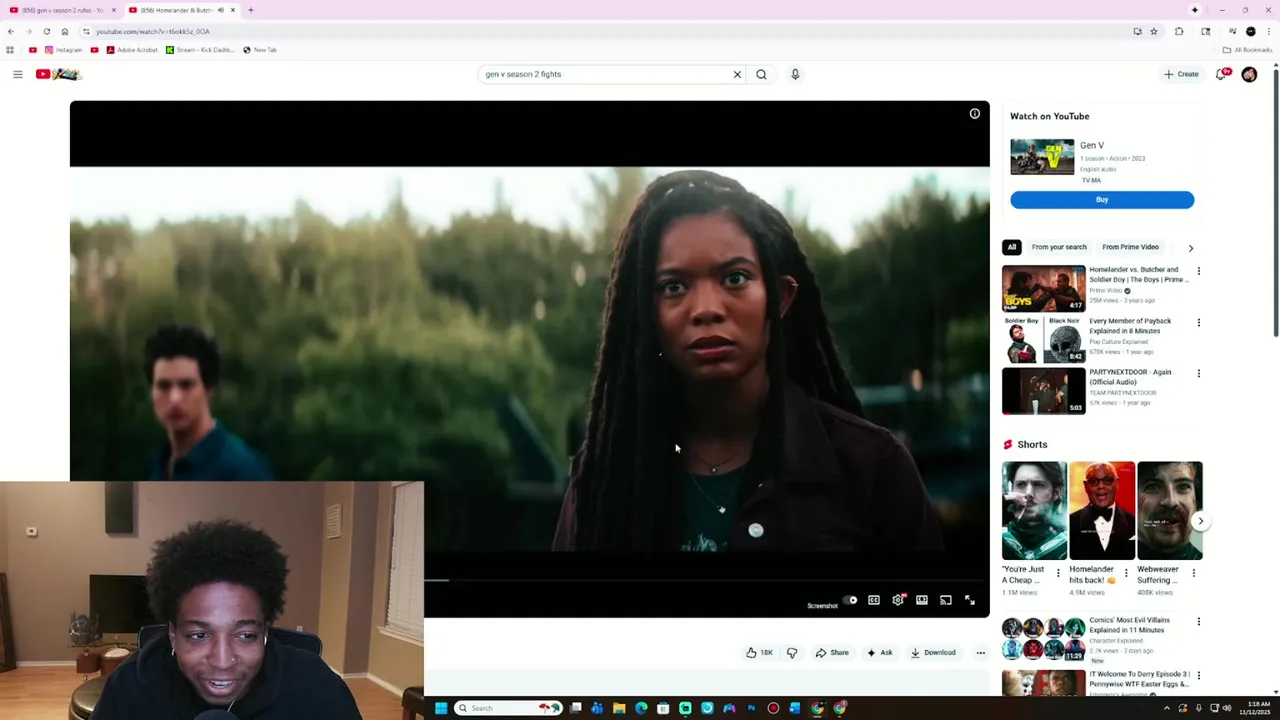Image resolution: width=1280 pixels, height=720 pixels.
Task: Show more filter chips arrow
Action: point(1190,248)
